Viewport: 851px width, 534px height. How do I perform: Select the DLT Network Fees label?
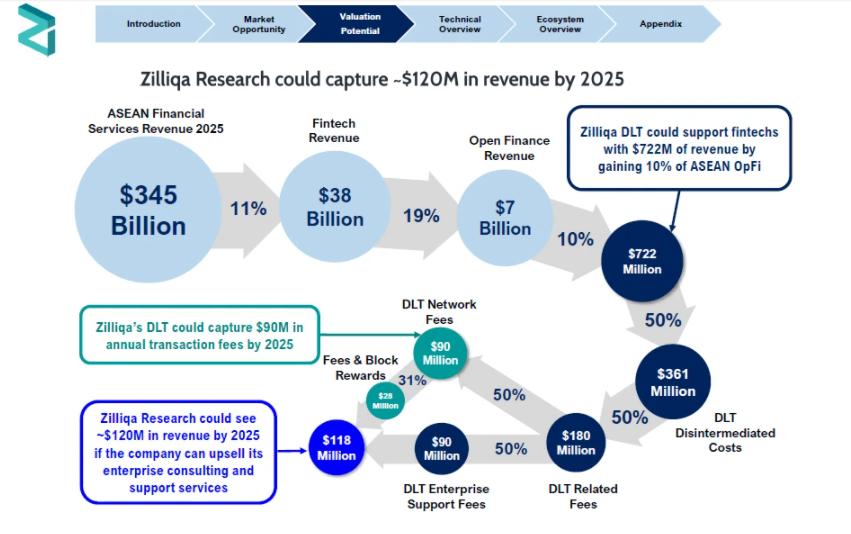point(439,312)
